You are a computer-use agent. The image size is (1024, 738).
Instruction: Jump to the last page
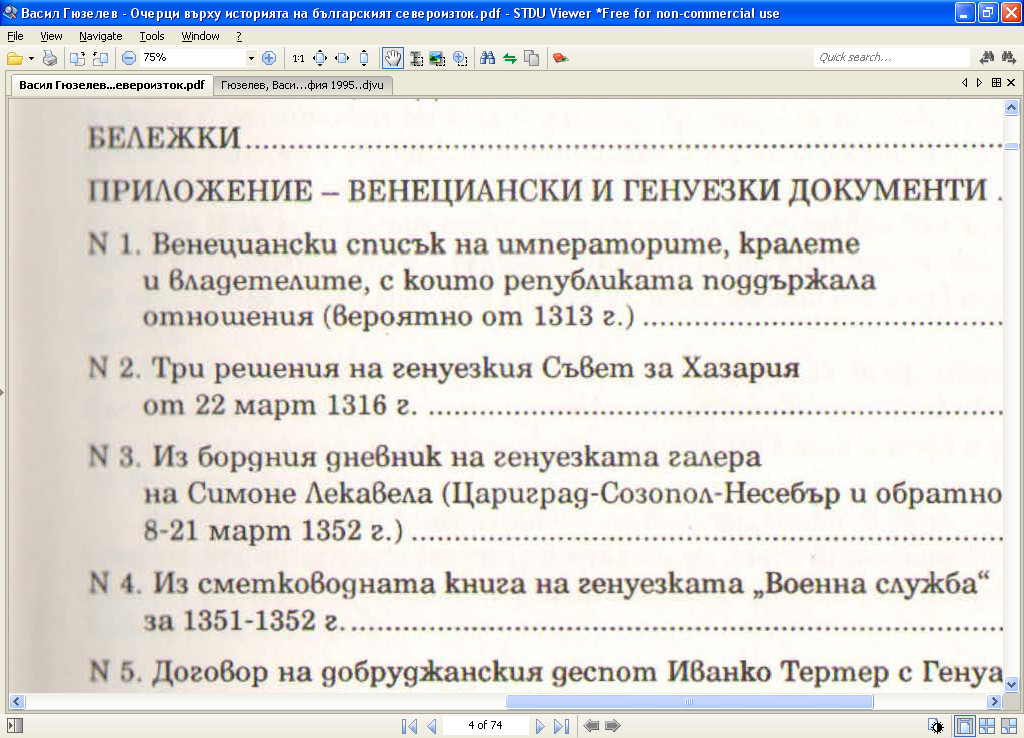tap(561, 726)
